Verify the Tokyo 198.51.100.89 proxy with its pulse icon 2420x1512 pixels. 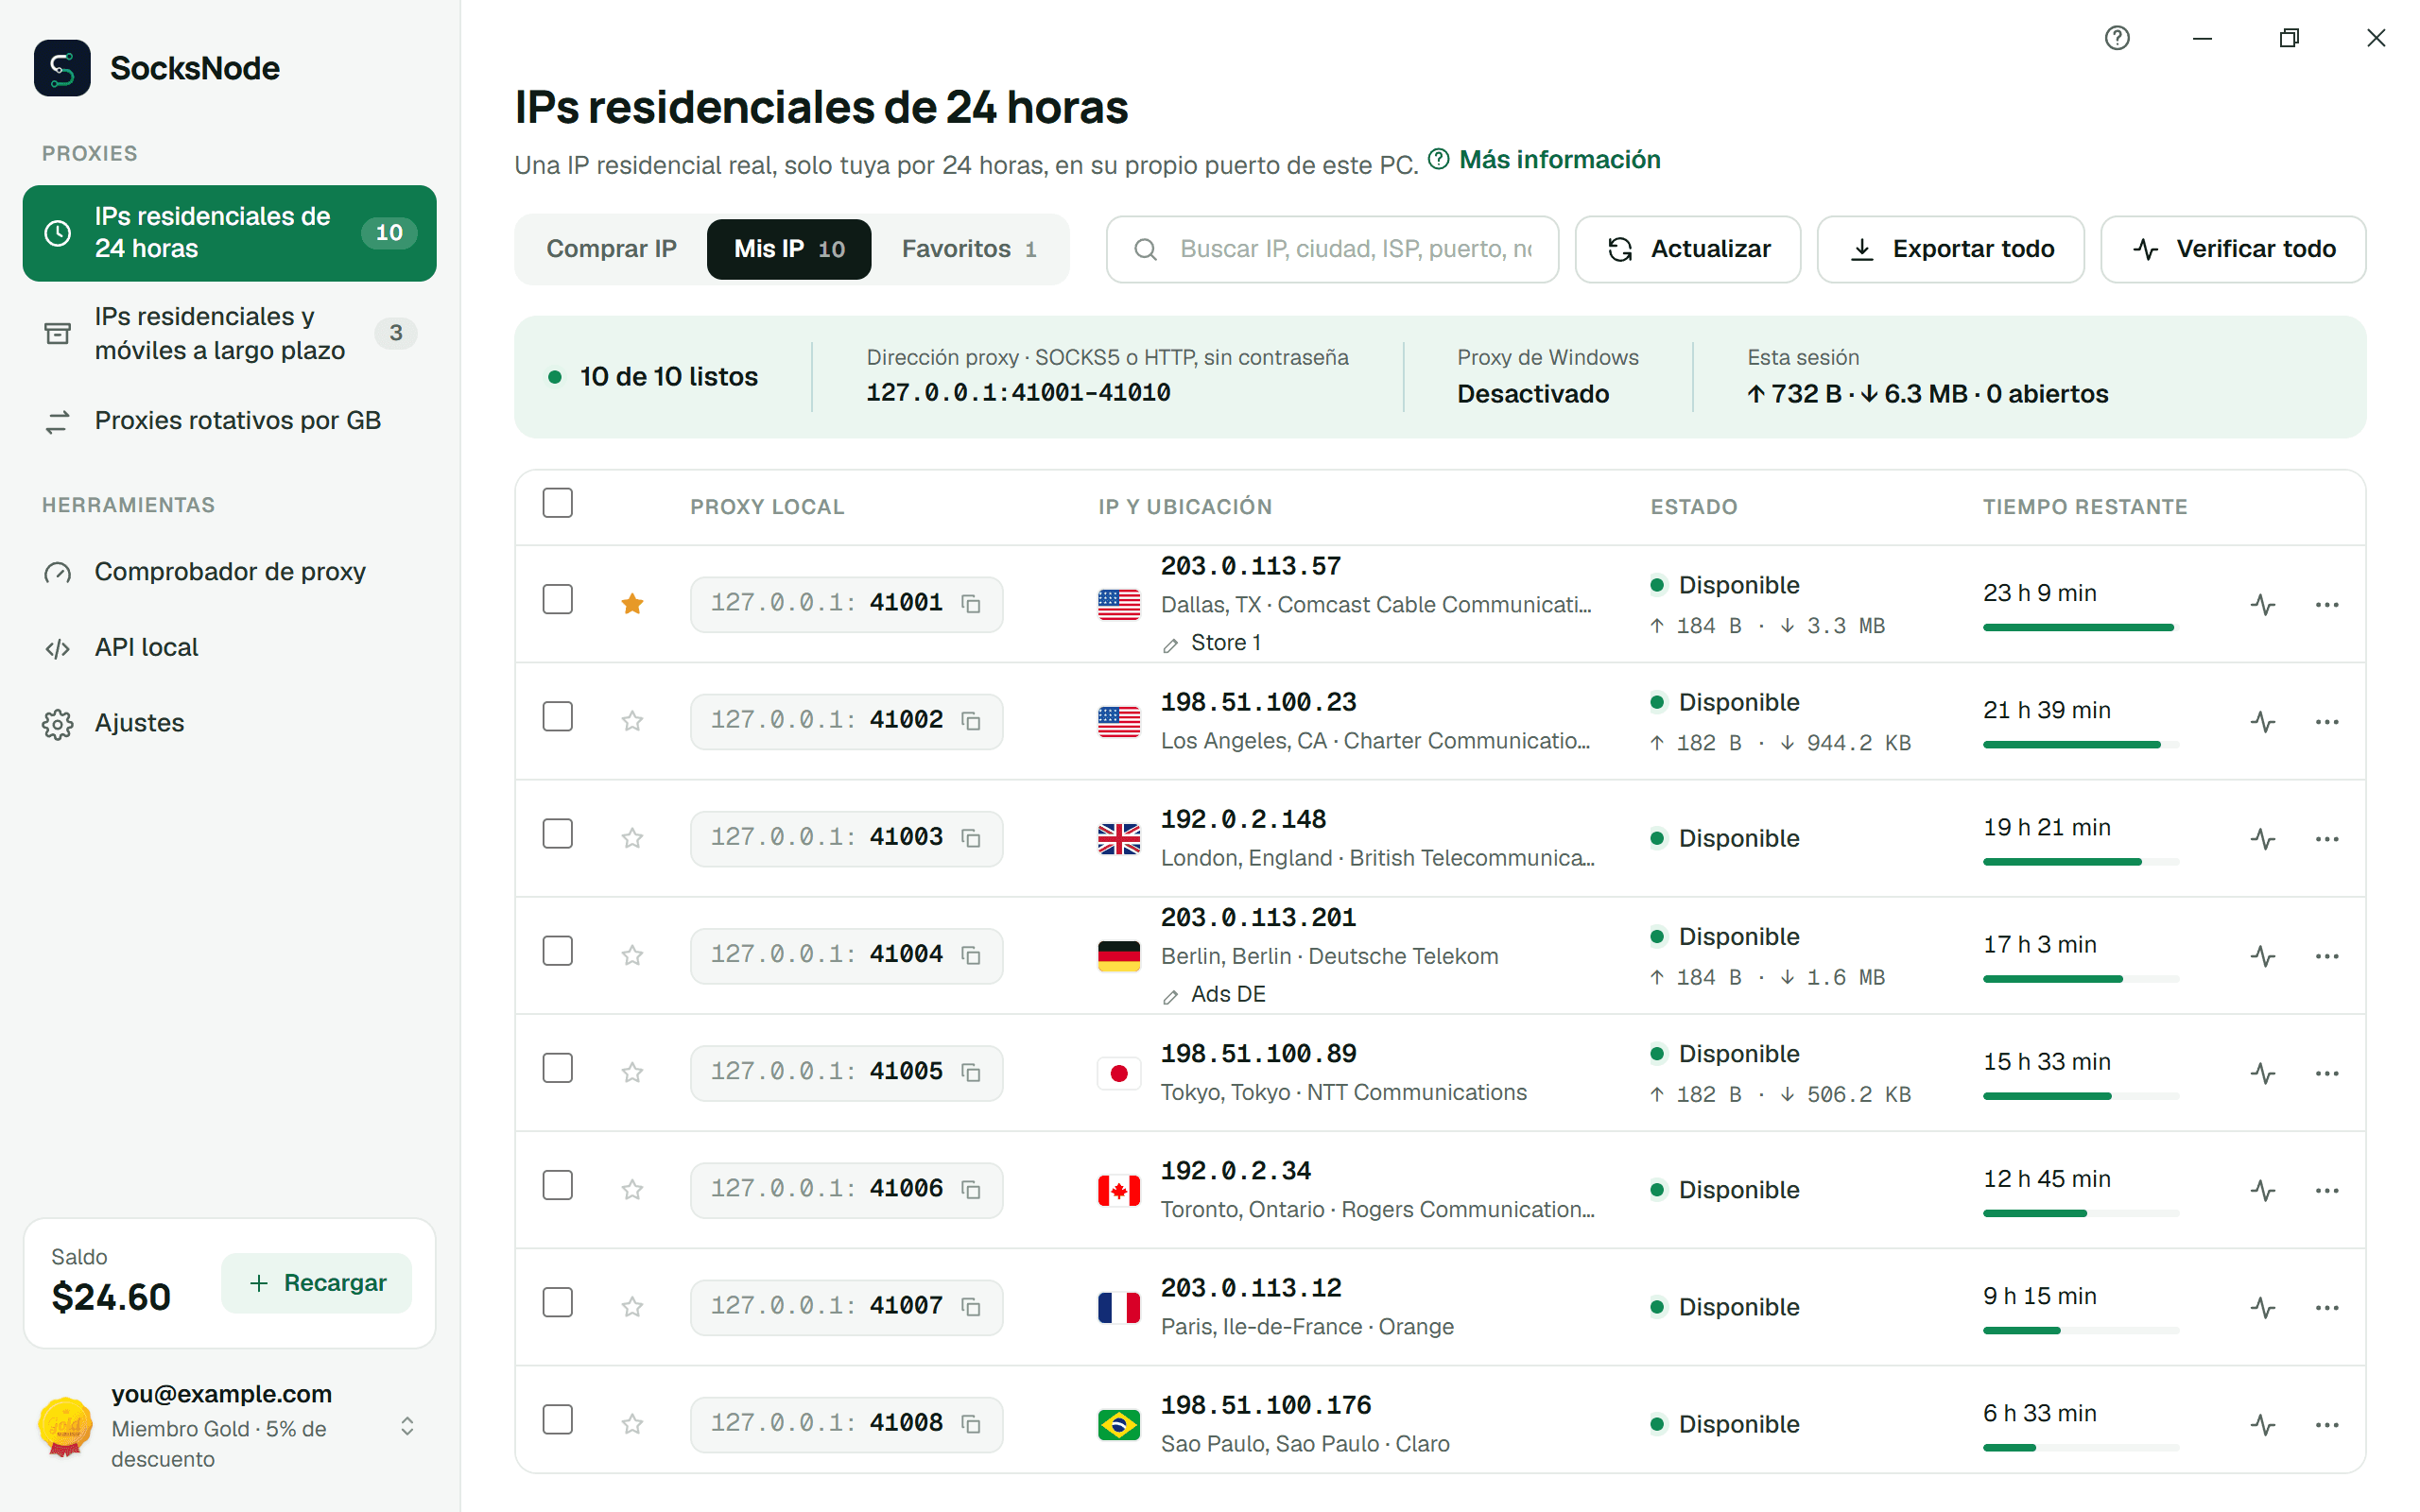2262,1073
